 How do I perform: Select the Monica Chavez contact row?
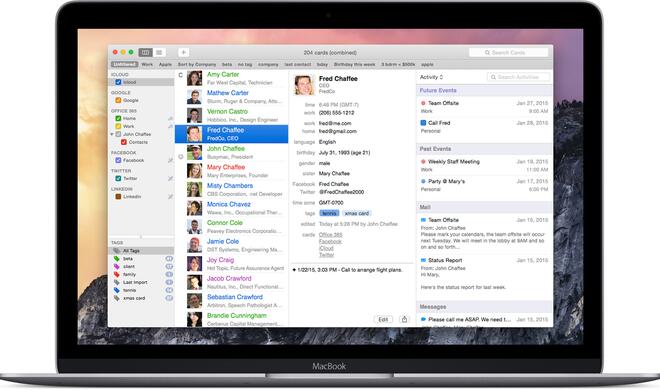pyautogui.click(x=232, y=208)
